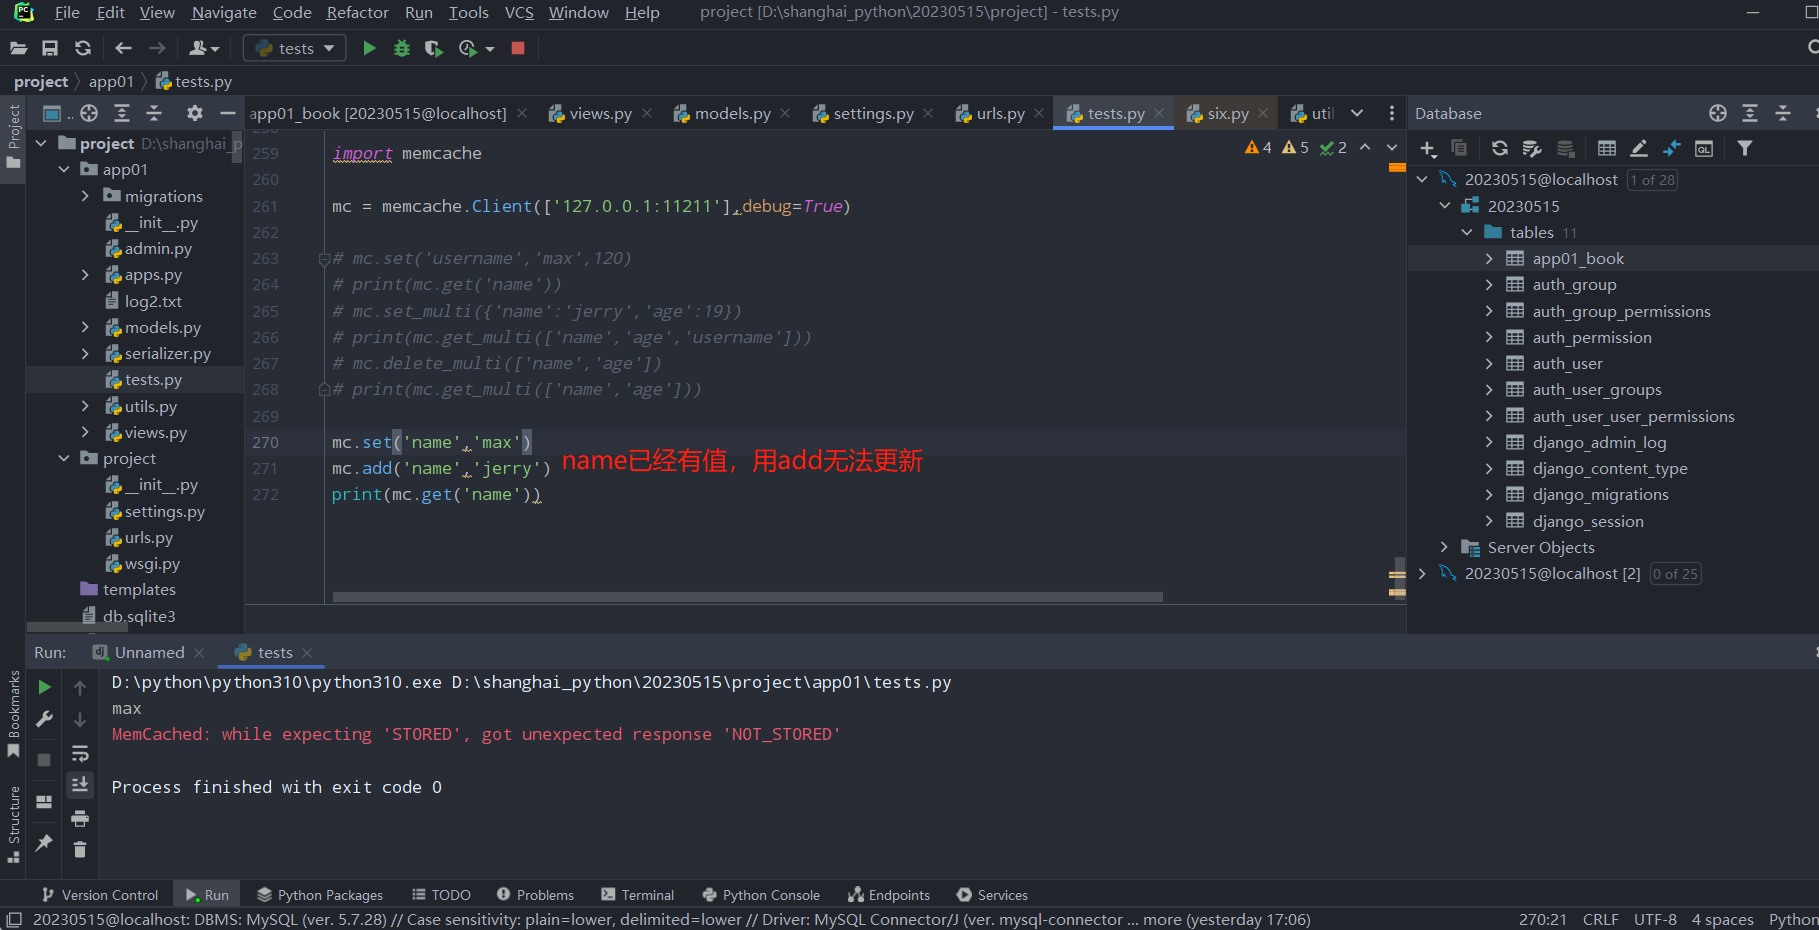
Task: Open the tests run configuration dropdown
Action: click(295, 48)
